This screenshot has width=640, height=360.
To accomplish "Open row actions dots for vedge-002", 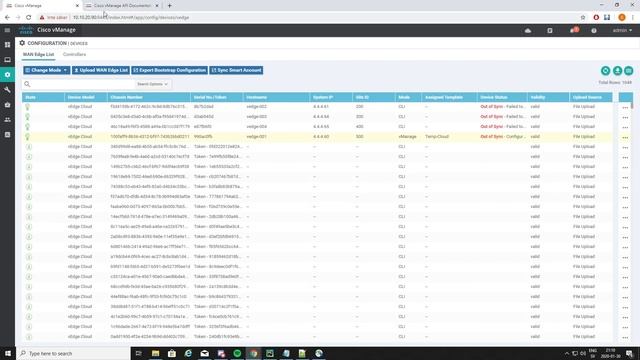I will pos(625,107).
